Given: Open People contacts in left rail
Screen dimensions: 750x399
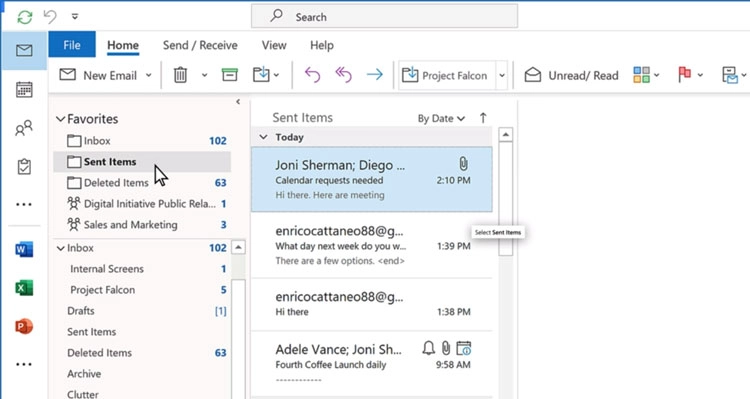Looking at the screenshot, I should click(x=24, y=128).
